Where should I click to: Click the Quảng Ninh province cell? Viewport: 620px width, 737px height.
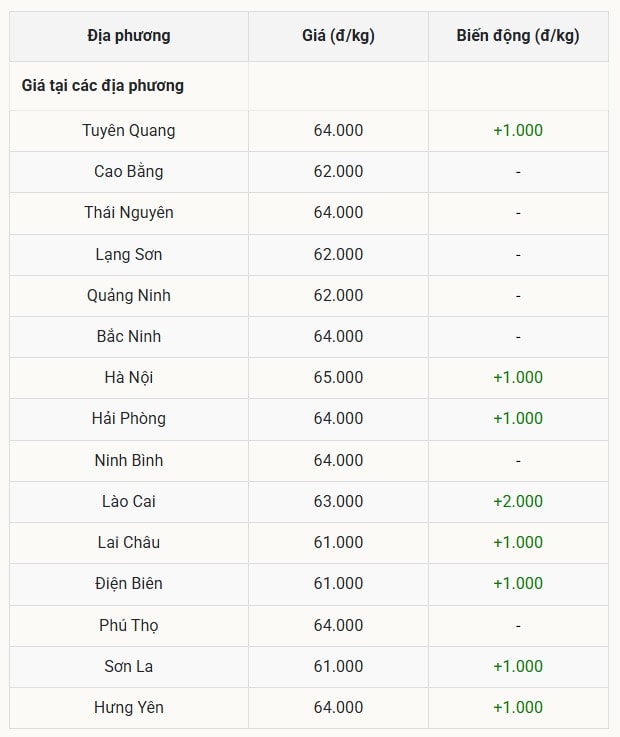click(x=129, y=295)
